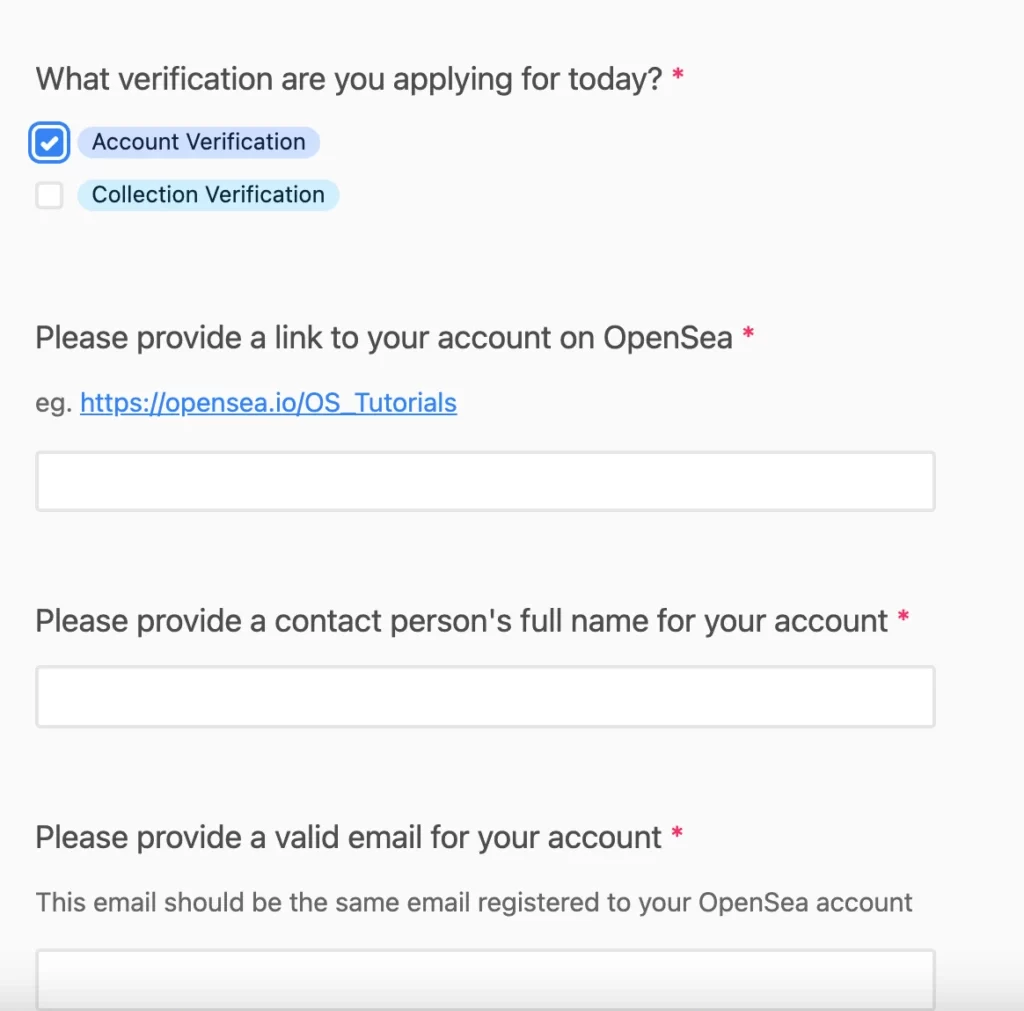Screen dimensions: 1024x1011
Task: Click the red asterisk after the OpenSea link question
Action: tap(748, 333)
